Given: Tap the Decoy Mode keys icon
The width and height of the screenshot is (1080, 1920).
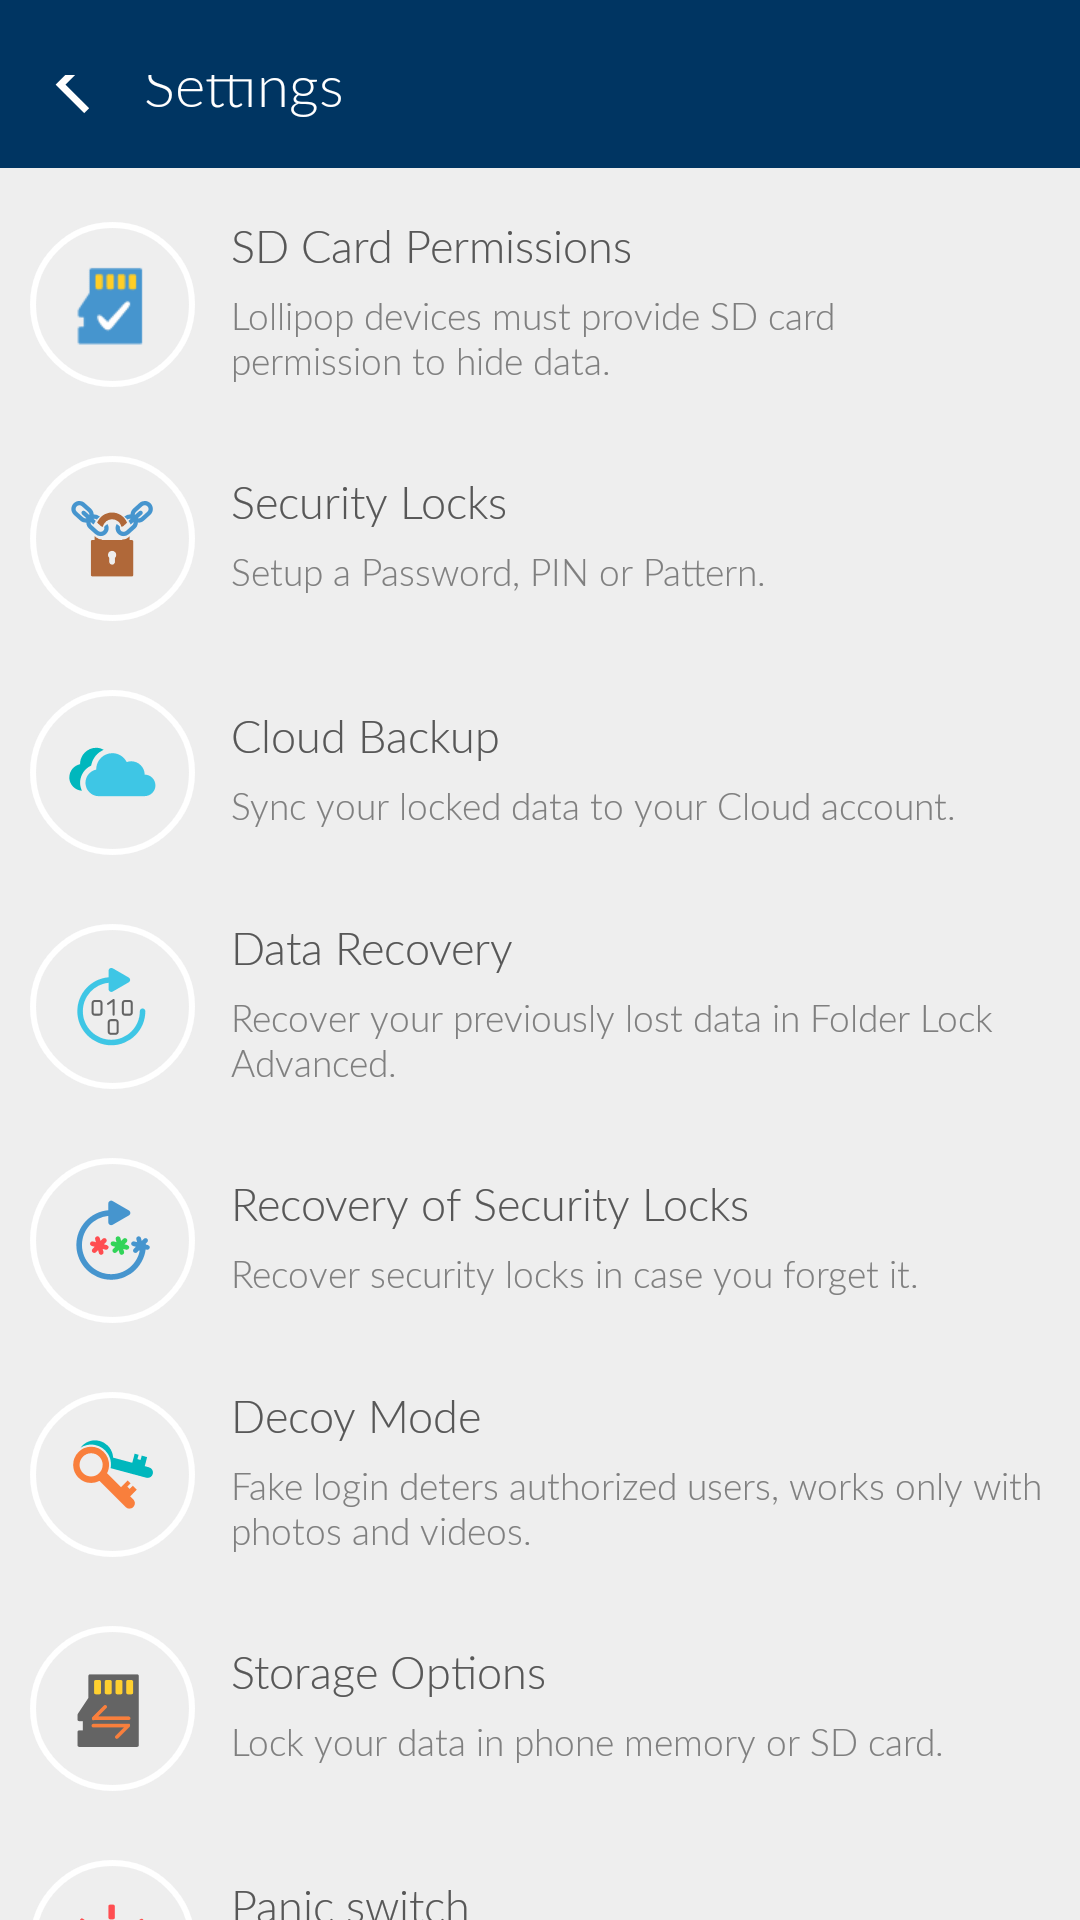Looking at the screenshot, I should 112,1474.
